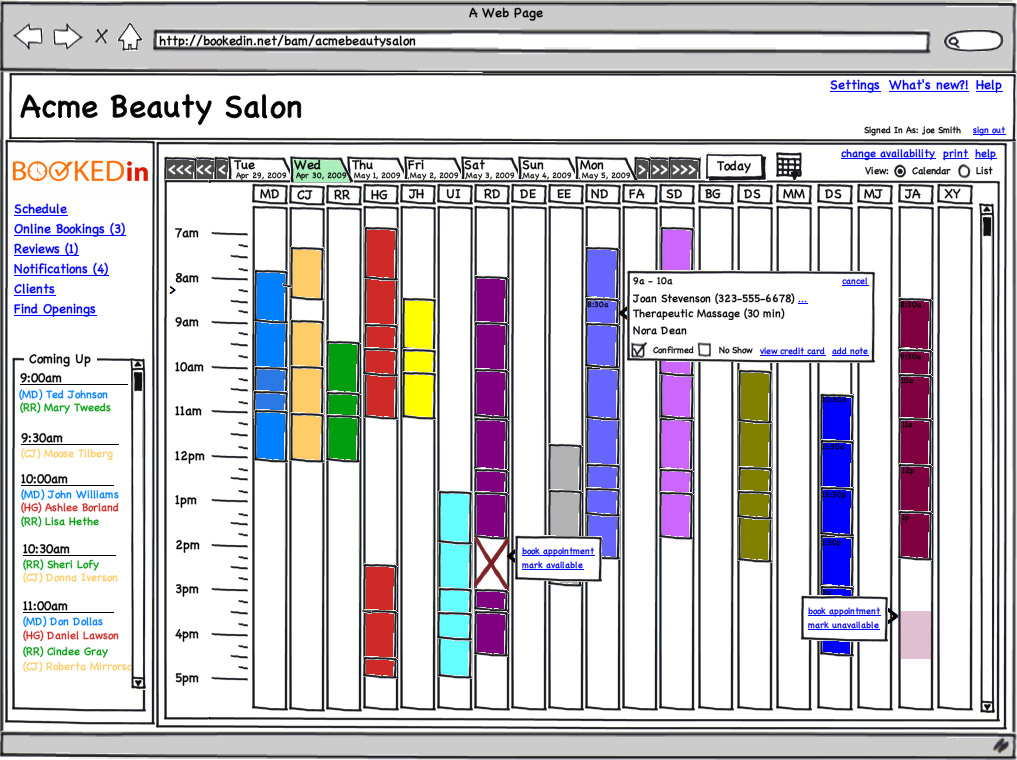Open the calendar date picker icon

(x=789, y=166)
